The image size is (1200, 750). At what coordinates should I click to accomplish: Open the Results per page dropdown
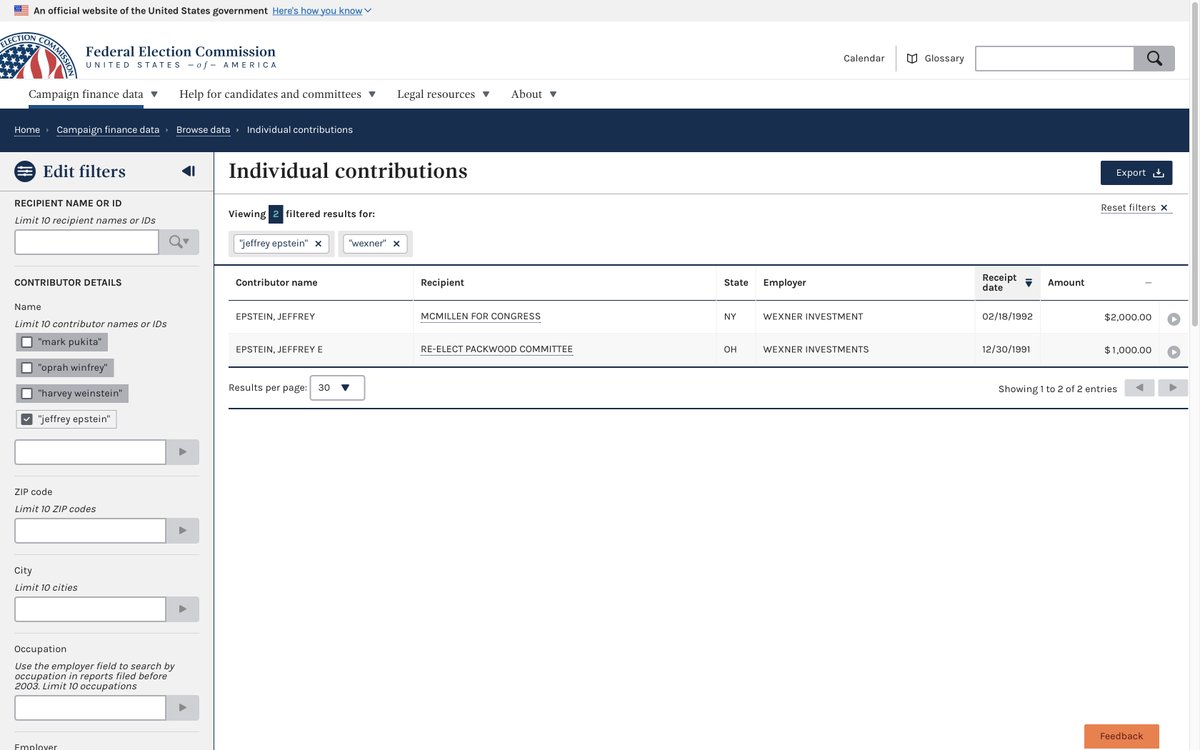tap(337, 388)
